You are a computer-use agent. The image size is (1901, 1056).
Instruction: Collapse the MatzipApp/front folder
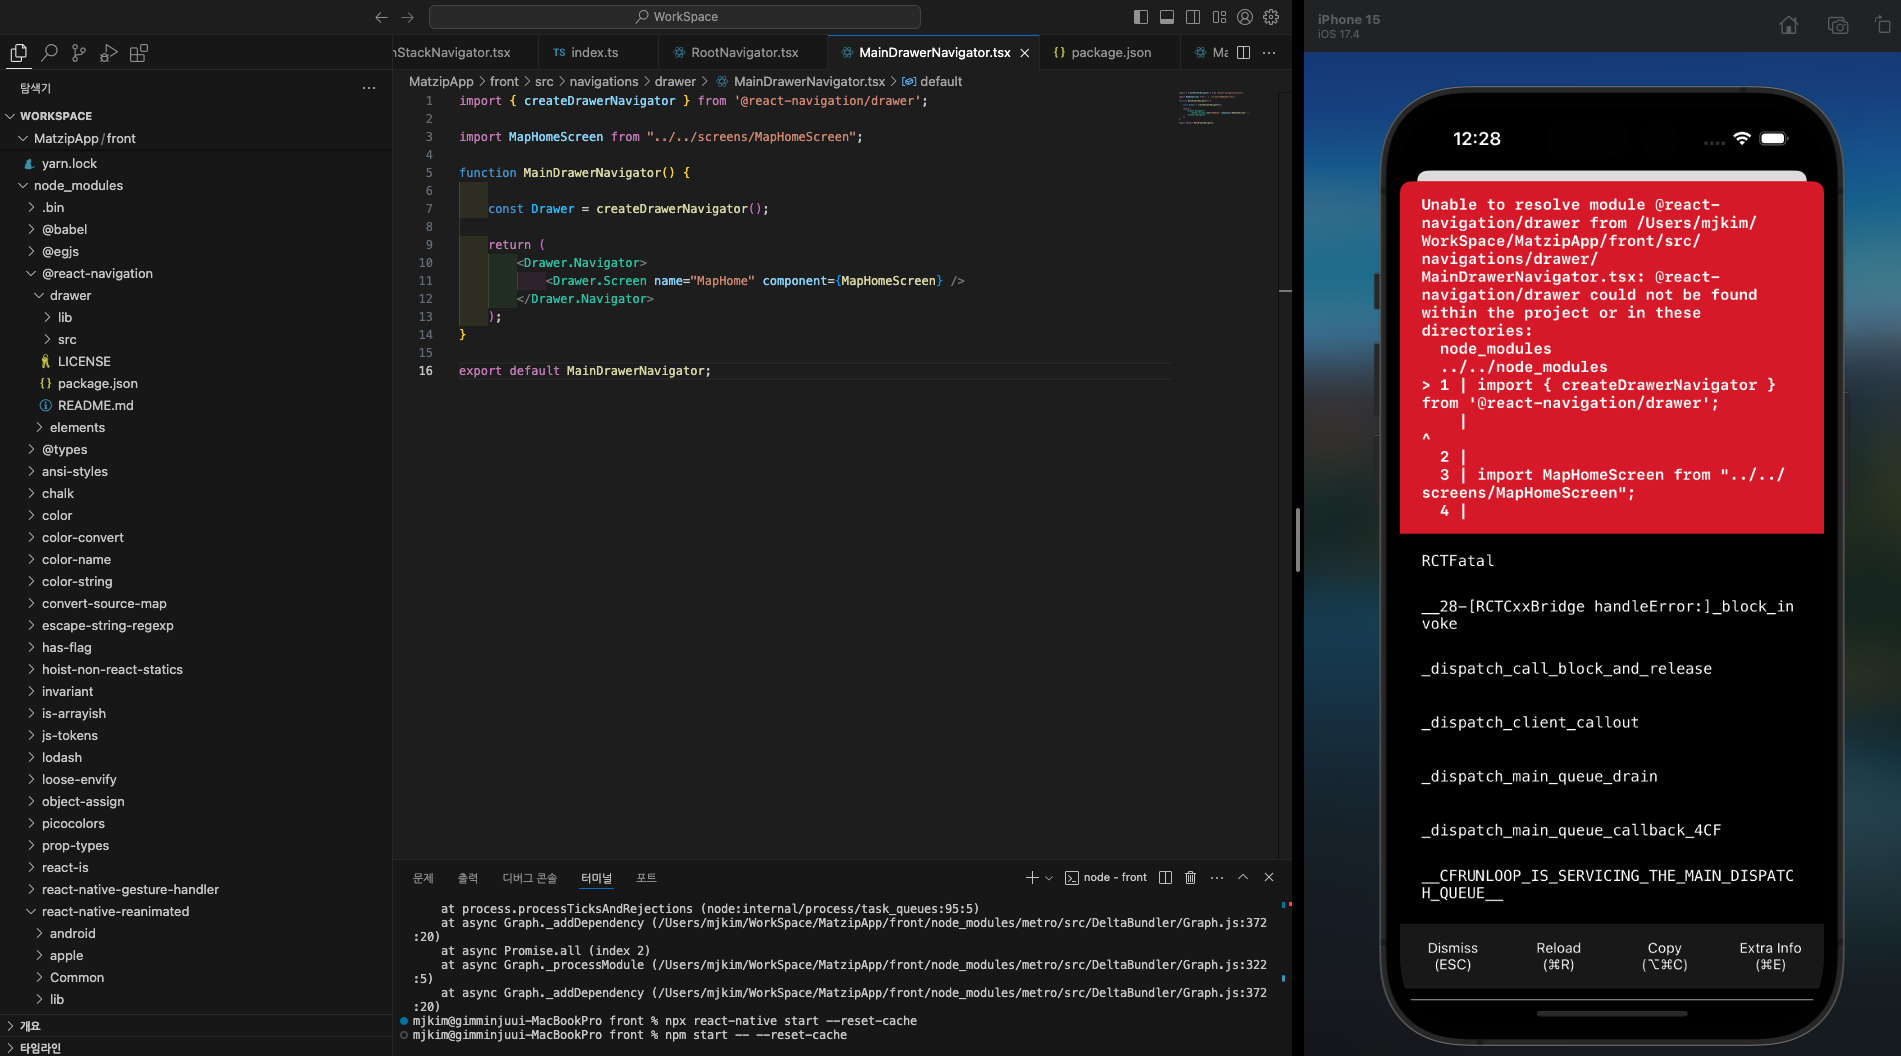pyautogui.click(x=196, y=139)
